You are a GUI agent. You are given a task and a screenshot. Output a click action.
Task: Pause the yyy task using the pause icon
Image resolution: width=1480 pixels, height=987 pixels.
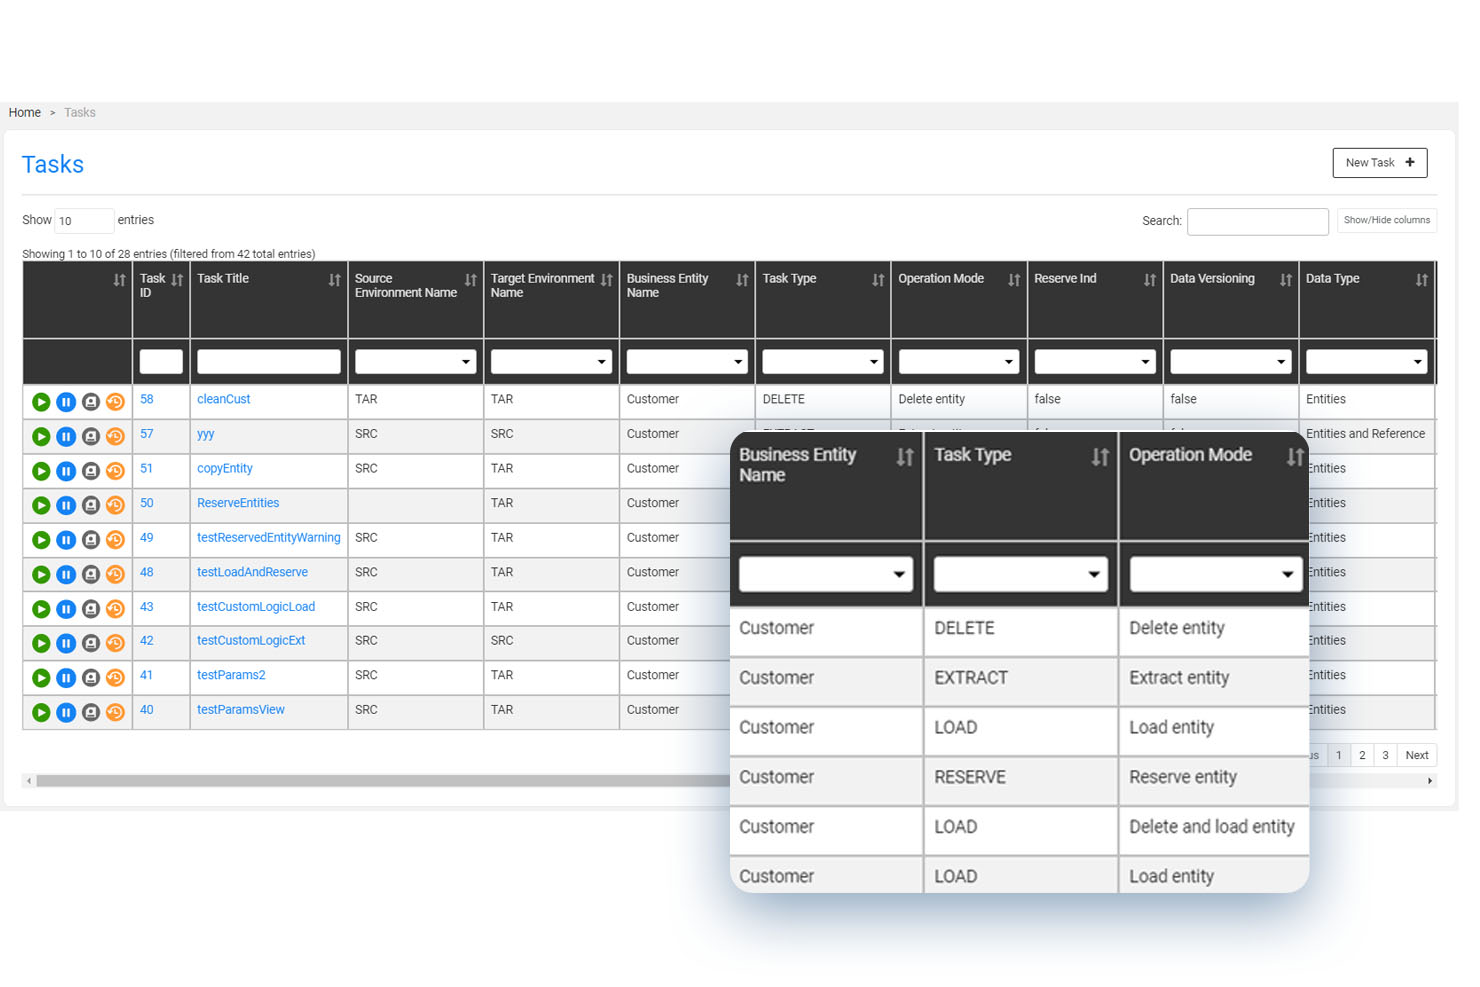[x=66, y=436]
